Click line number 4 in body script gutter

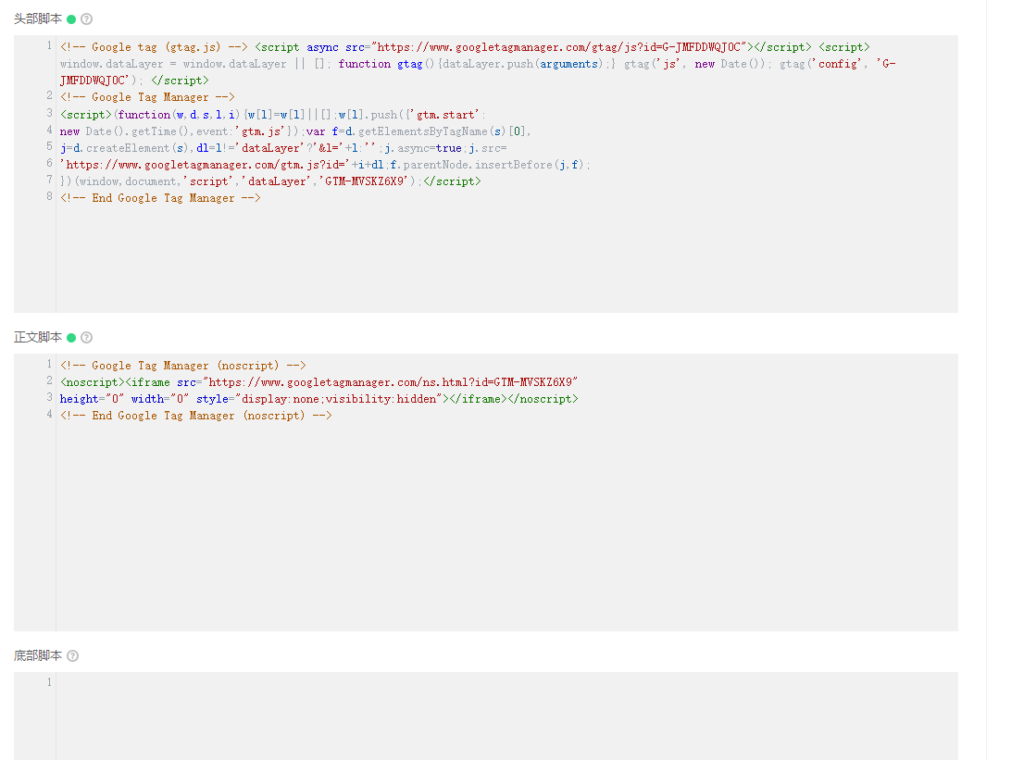point(49,415)
